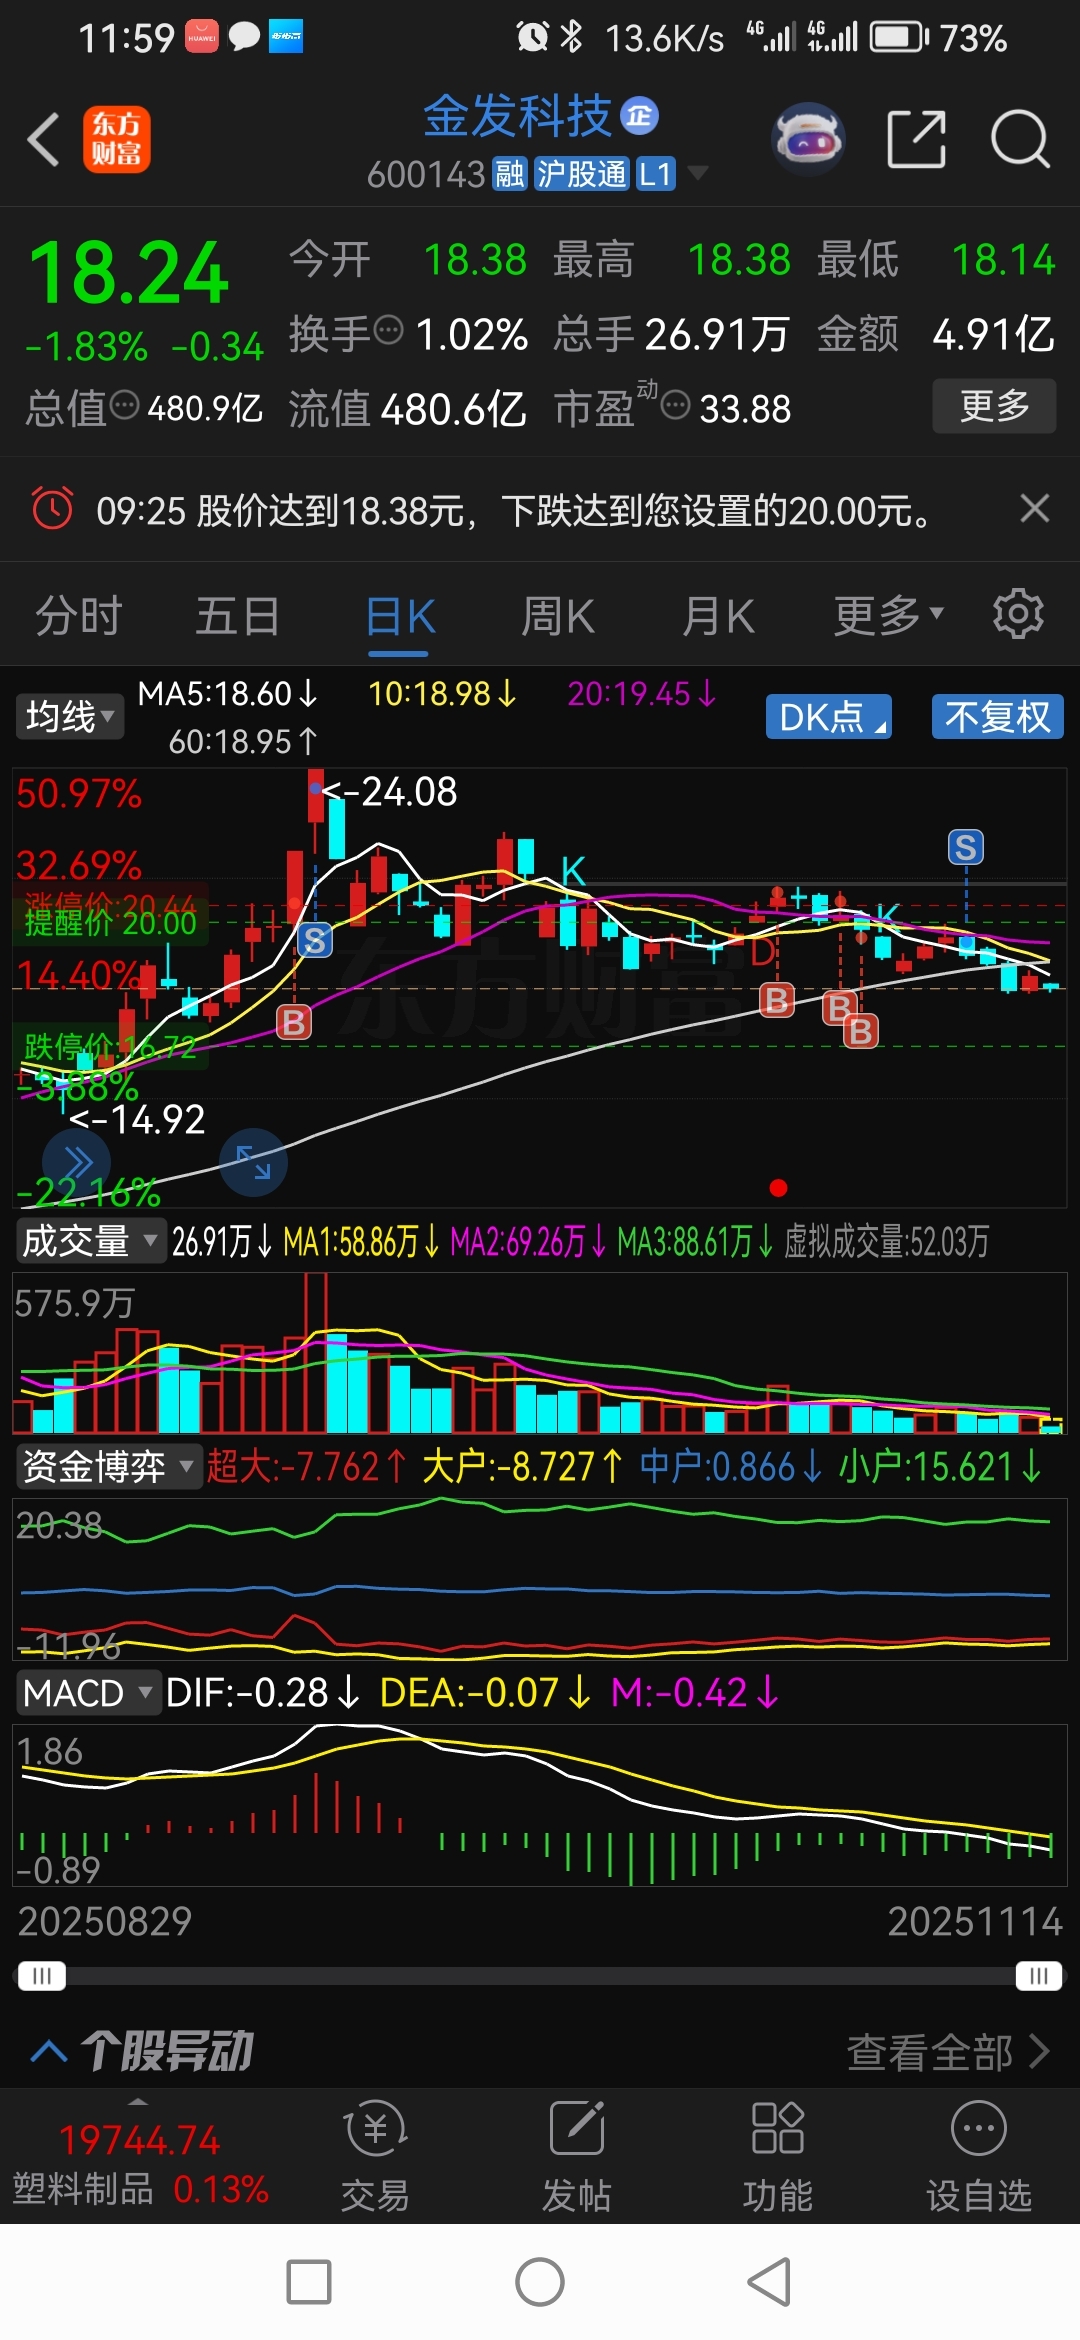The image size is (1080, 2340).
Task: Tap the double-arrow scroll chart button
Action: coord(77,1162)
